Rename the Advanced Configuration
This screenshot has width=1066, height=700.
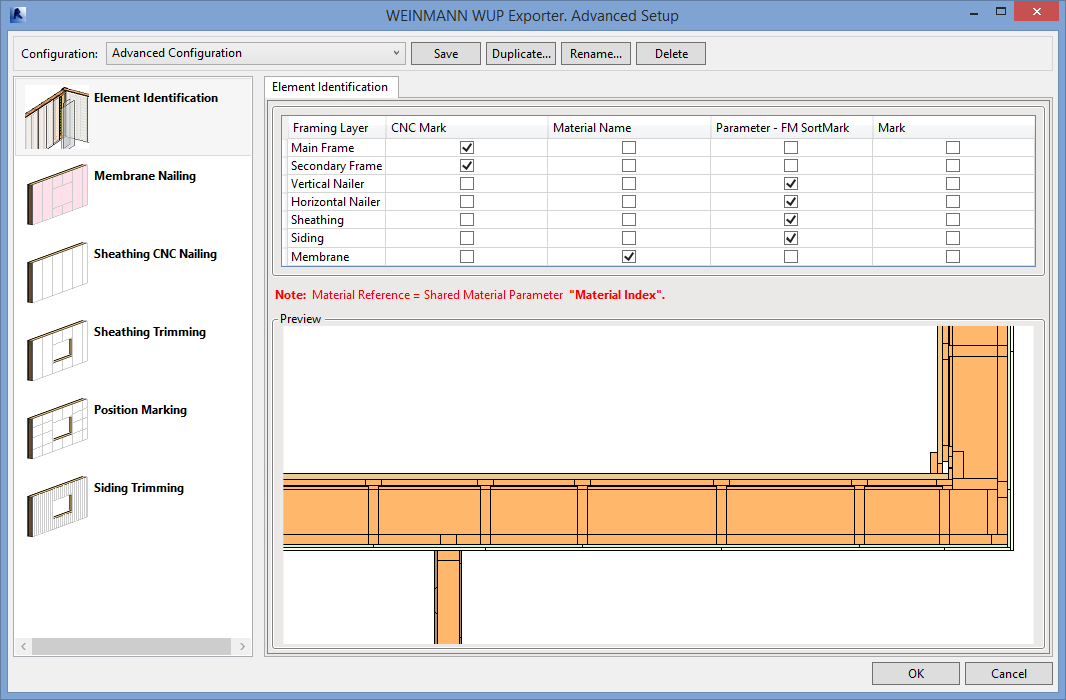point(595,53)
